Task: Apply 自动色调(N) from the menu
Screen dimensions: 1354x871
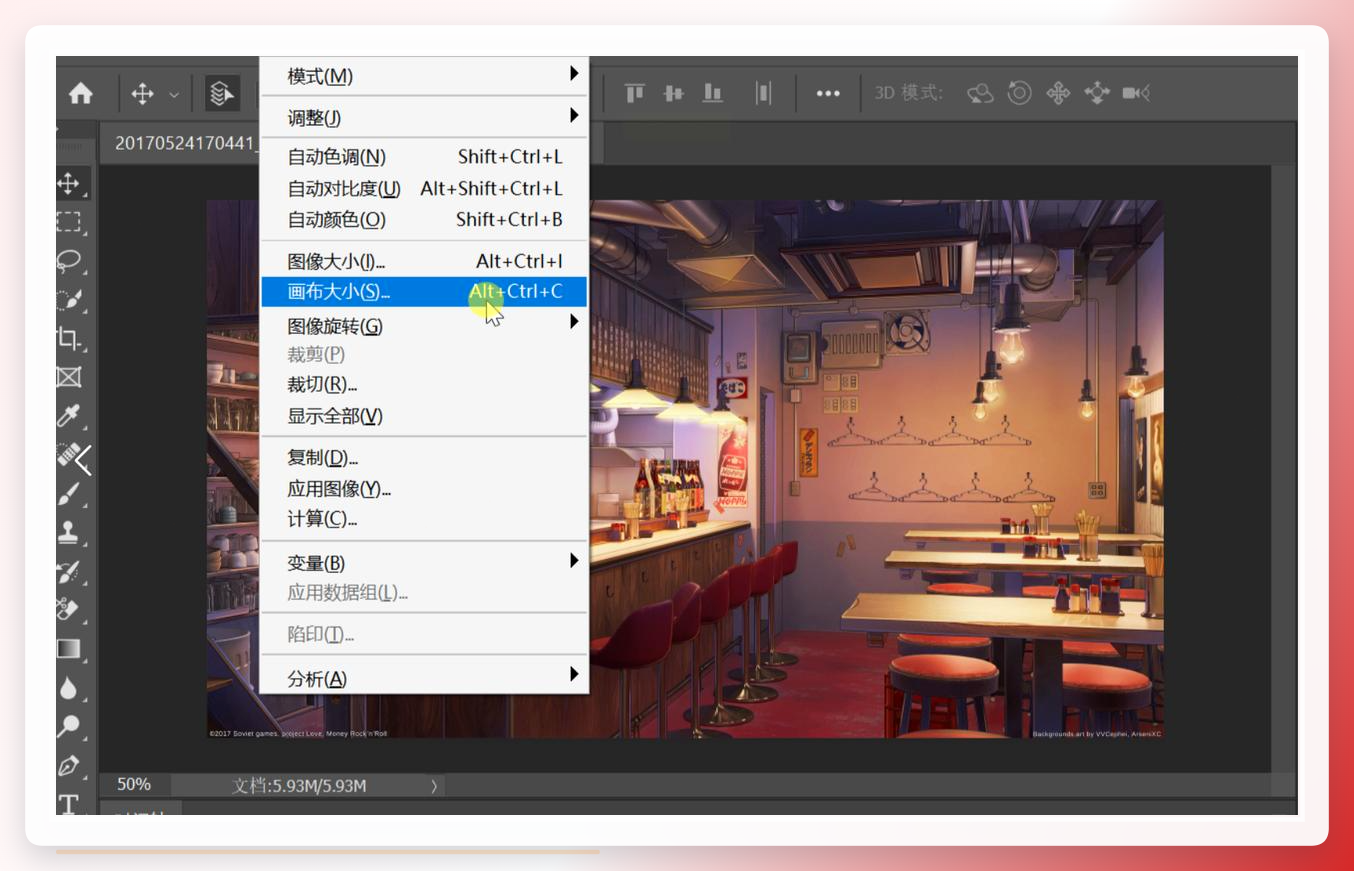Action: (x=424, y=157)
